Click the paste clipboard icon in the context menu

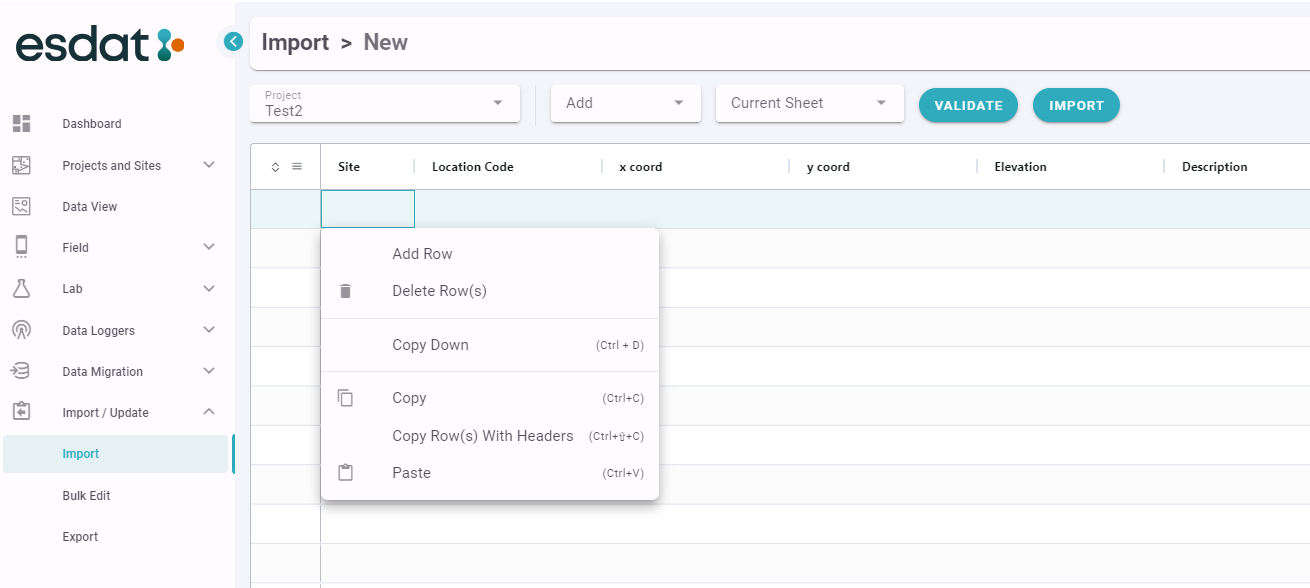(x=346, y=473)
